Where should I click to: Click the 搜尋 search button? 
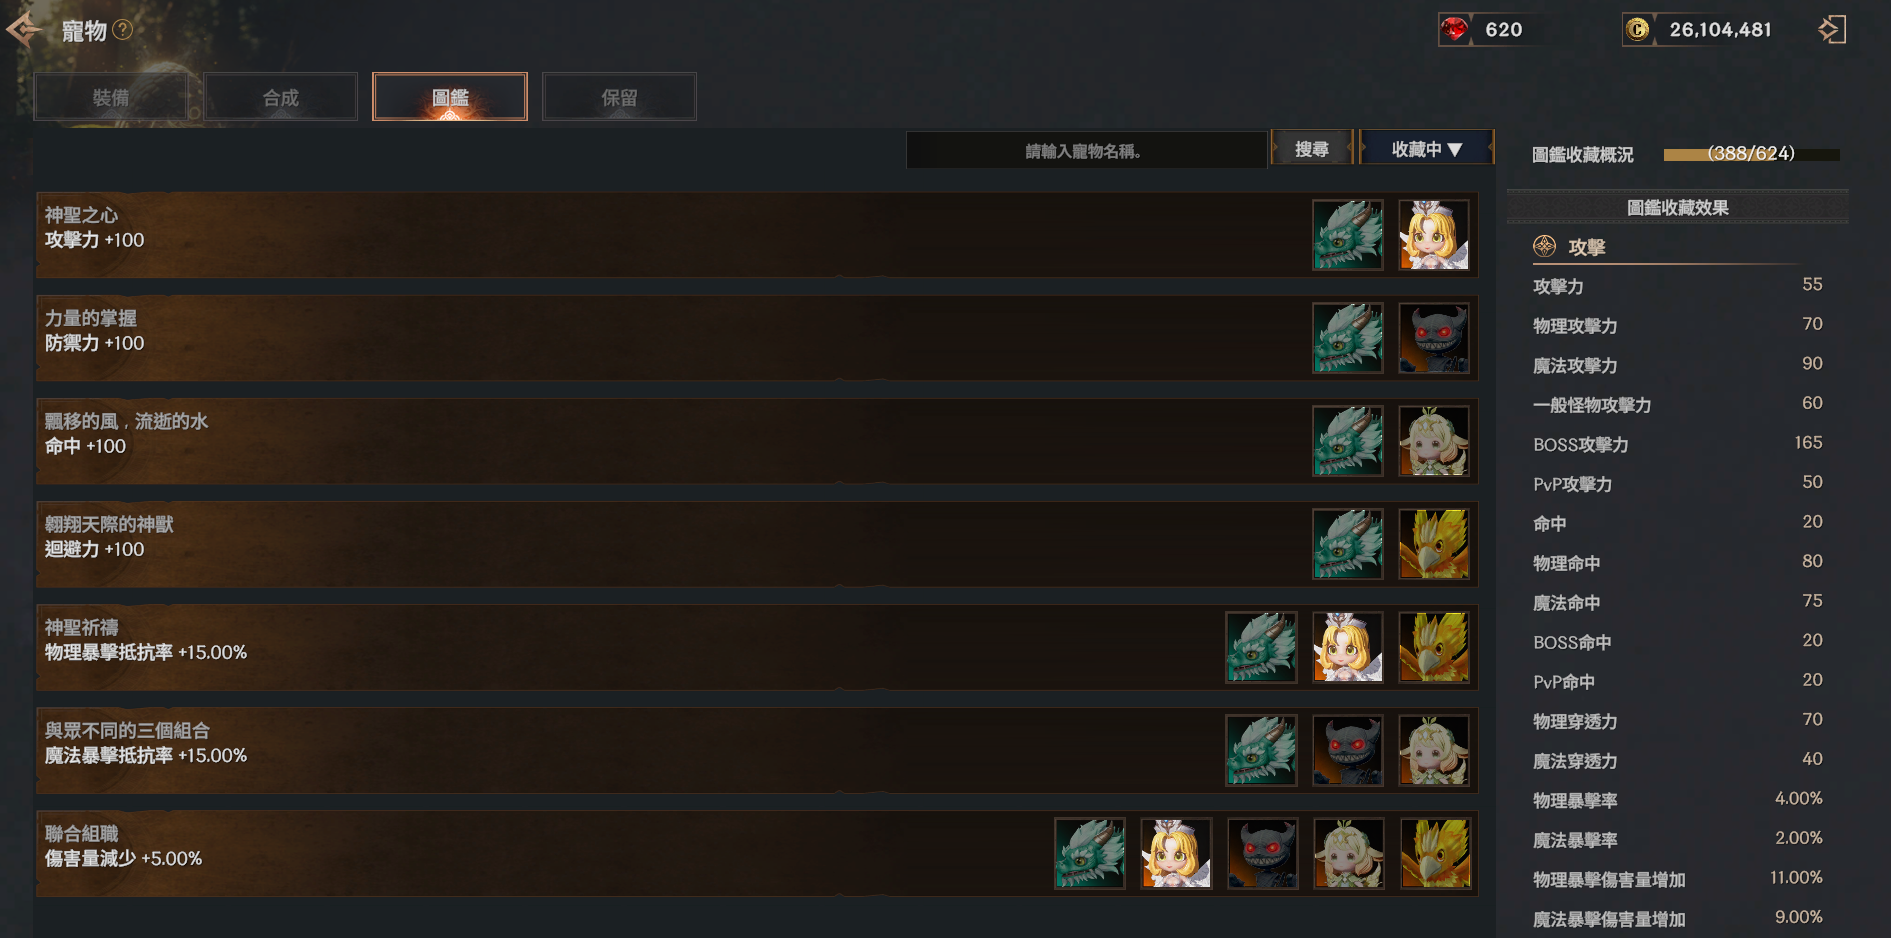pyautogui.click(x=1312, y=149)
